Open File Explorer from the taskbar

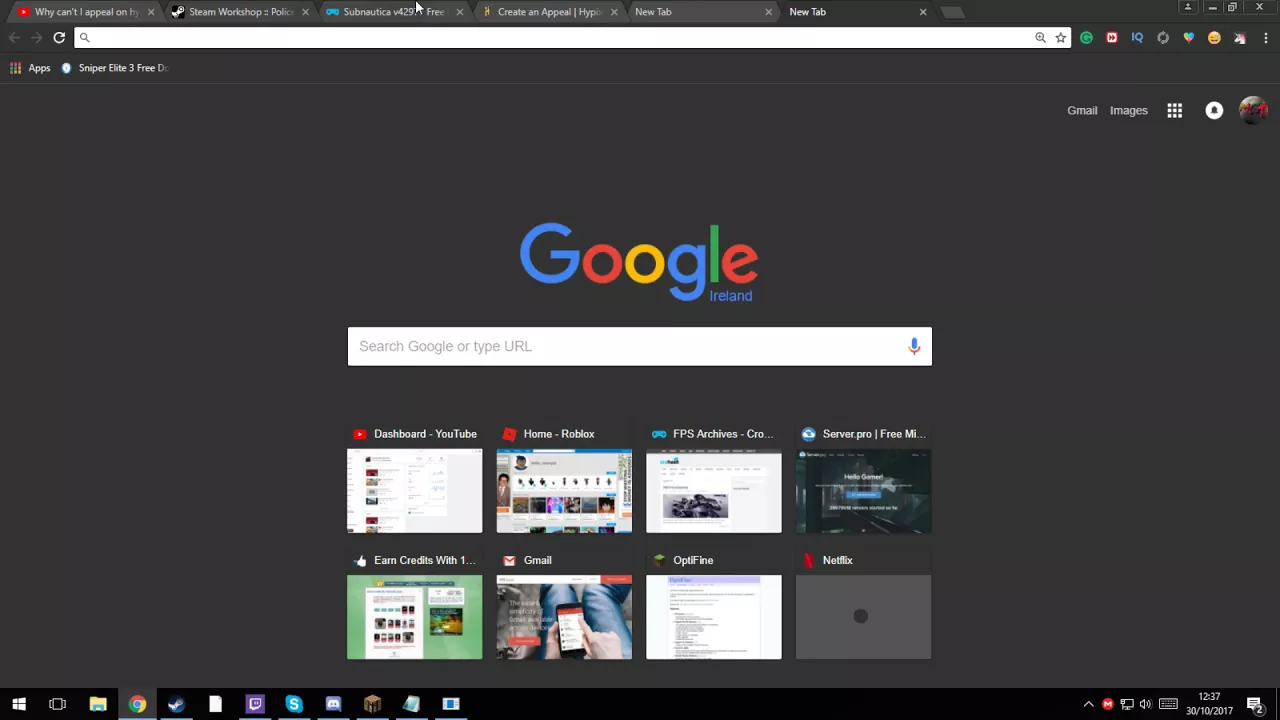point(98,704)
